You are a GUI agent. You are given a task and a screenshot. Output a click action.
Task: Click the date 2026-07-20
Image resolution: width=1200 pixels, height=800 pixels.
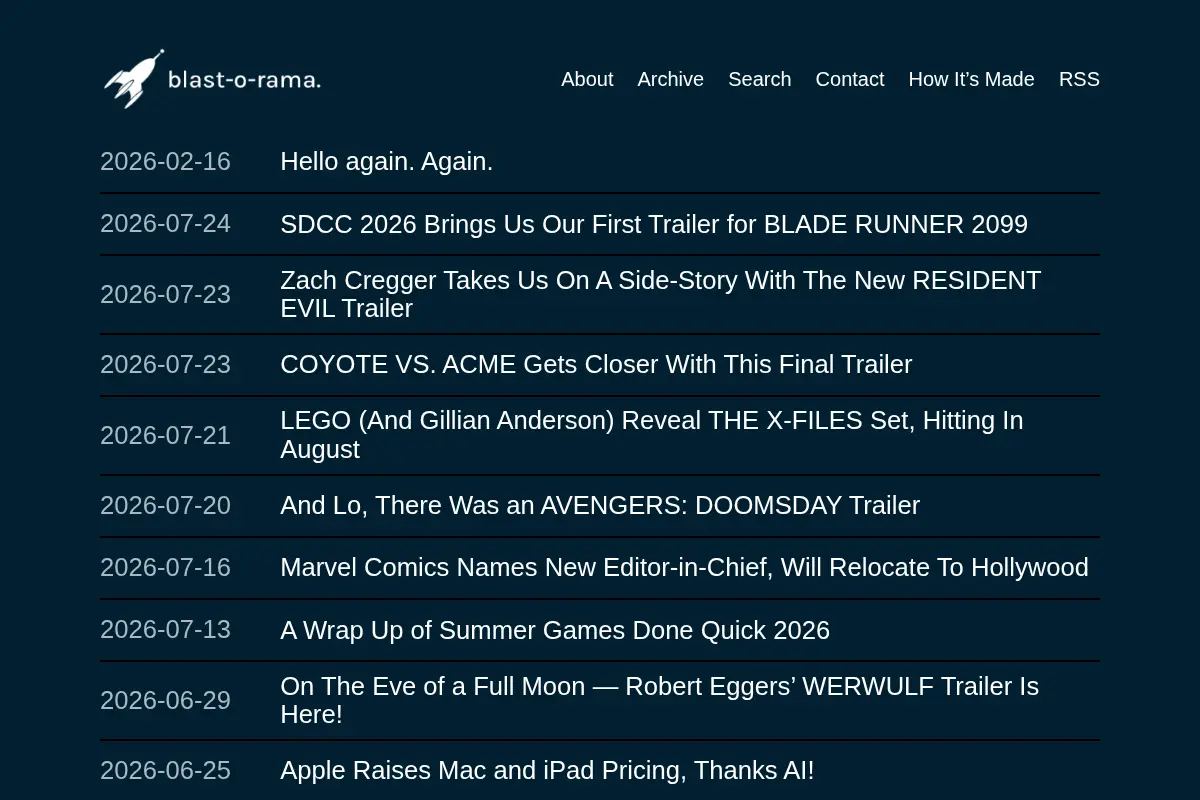(x=165, y=505)
